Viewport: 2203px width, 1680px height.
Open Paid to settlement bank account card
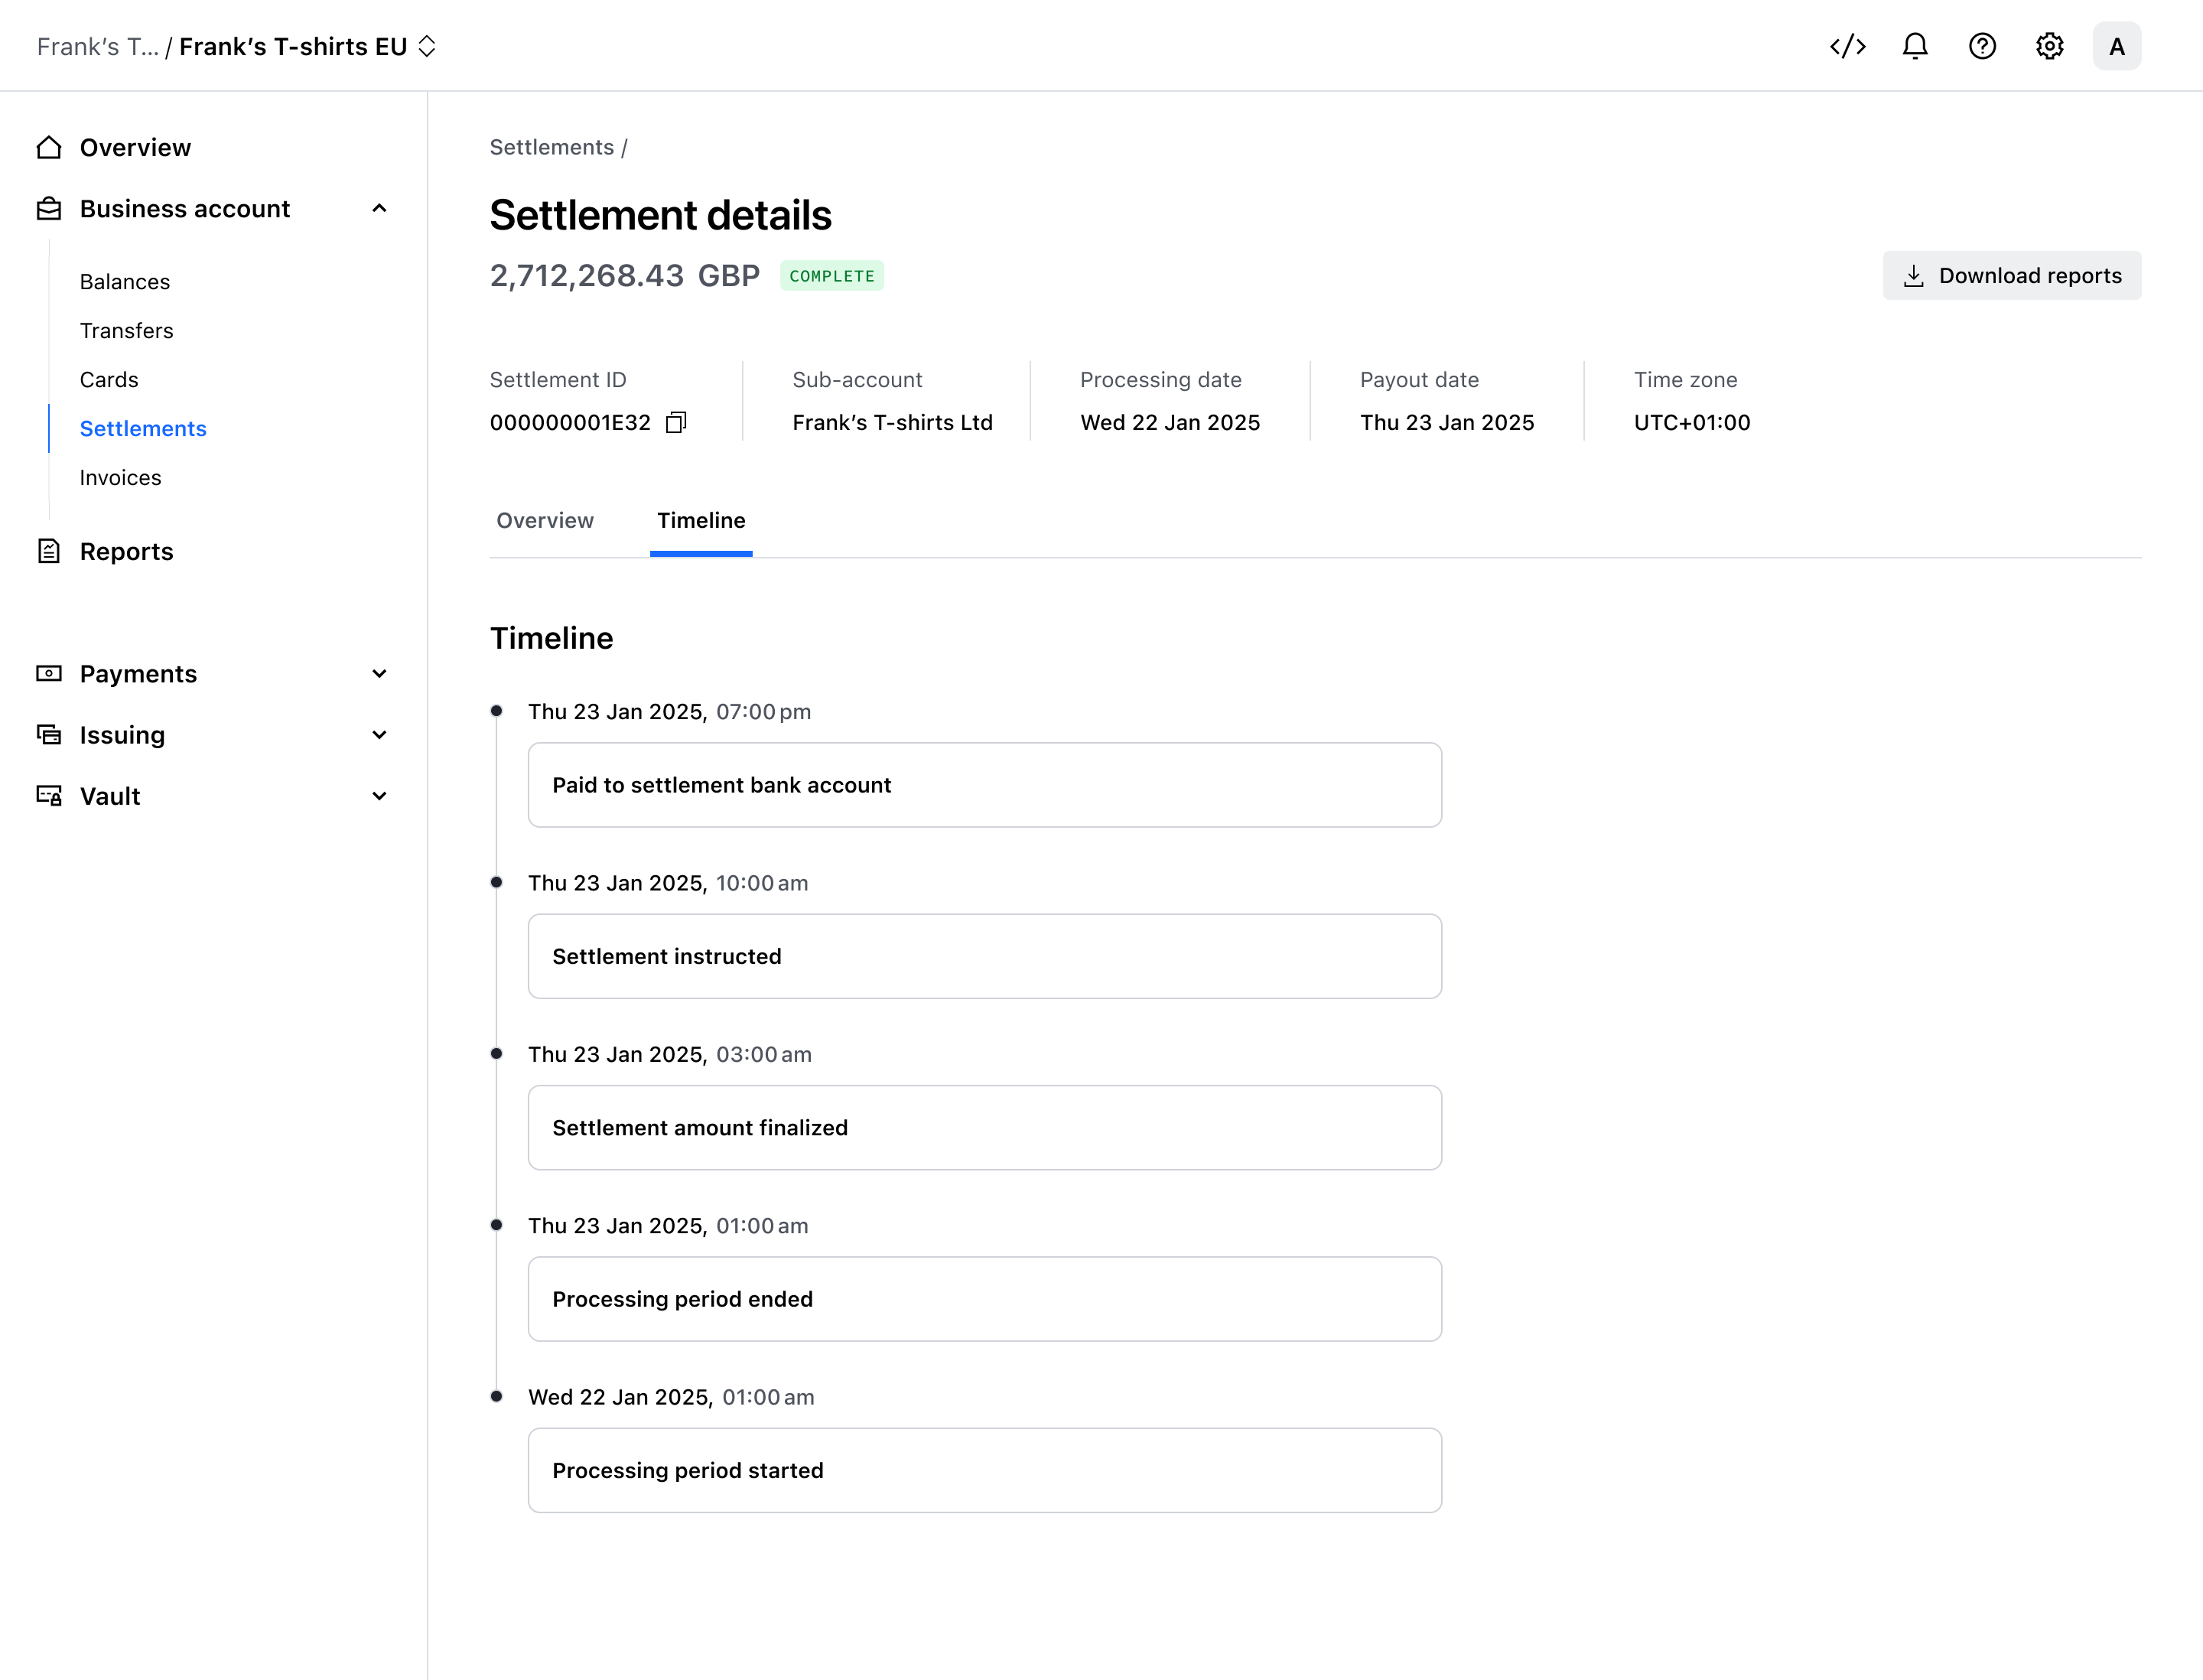click(x=984, y=784)
